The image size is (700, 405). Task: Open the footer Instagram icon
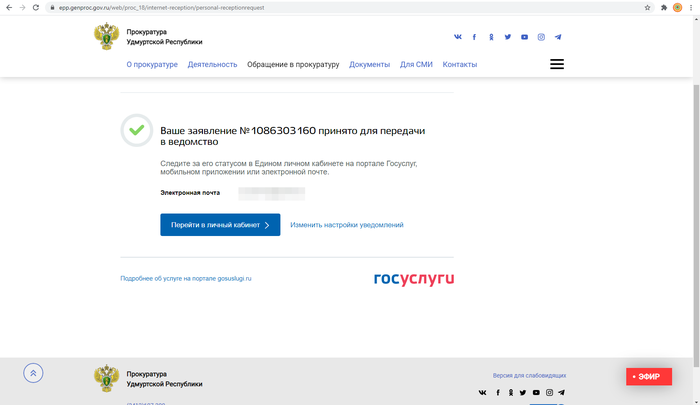[x=549, y=392]
